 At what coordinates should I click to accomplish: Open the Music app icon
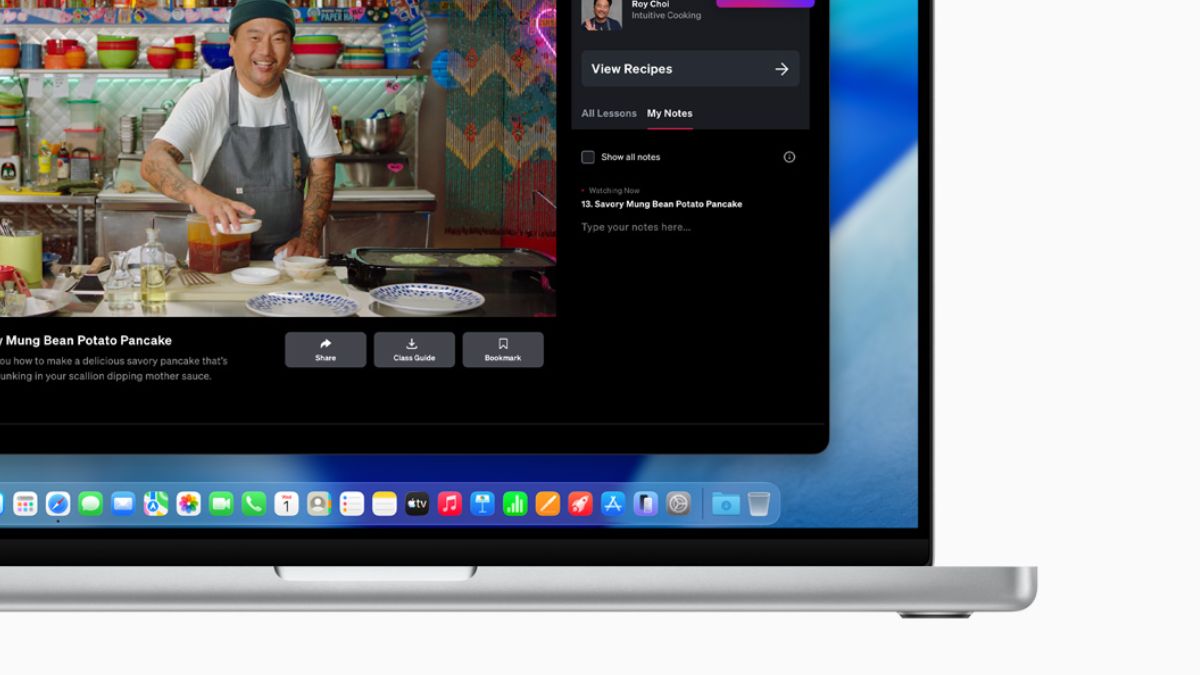pyautogui.click(x=450, y=504)
